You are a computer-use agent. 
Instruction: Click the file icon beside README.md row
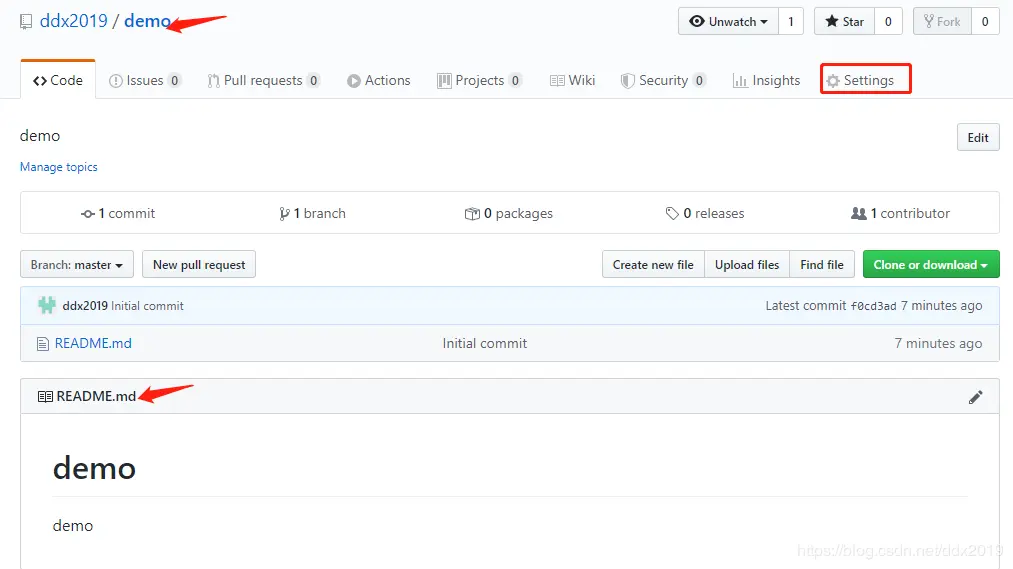(x=43, y=344)
